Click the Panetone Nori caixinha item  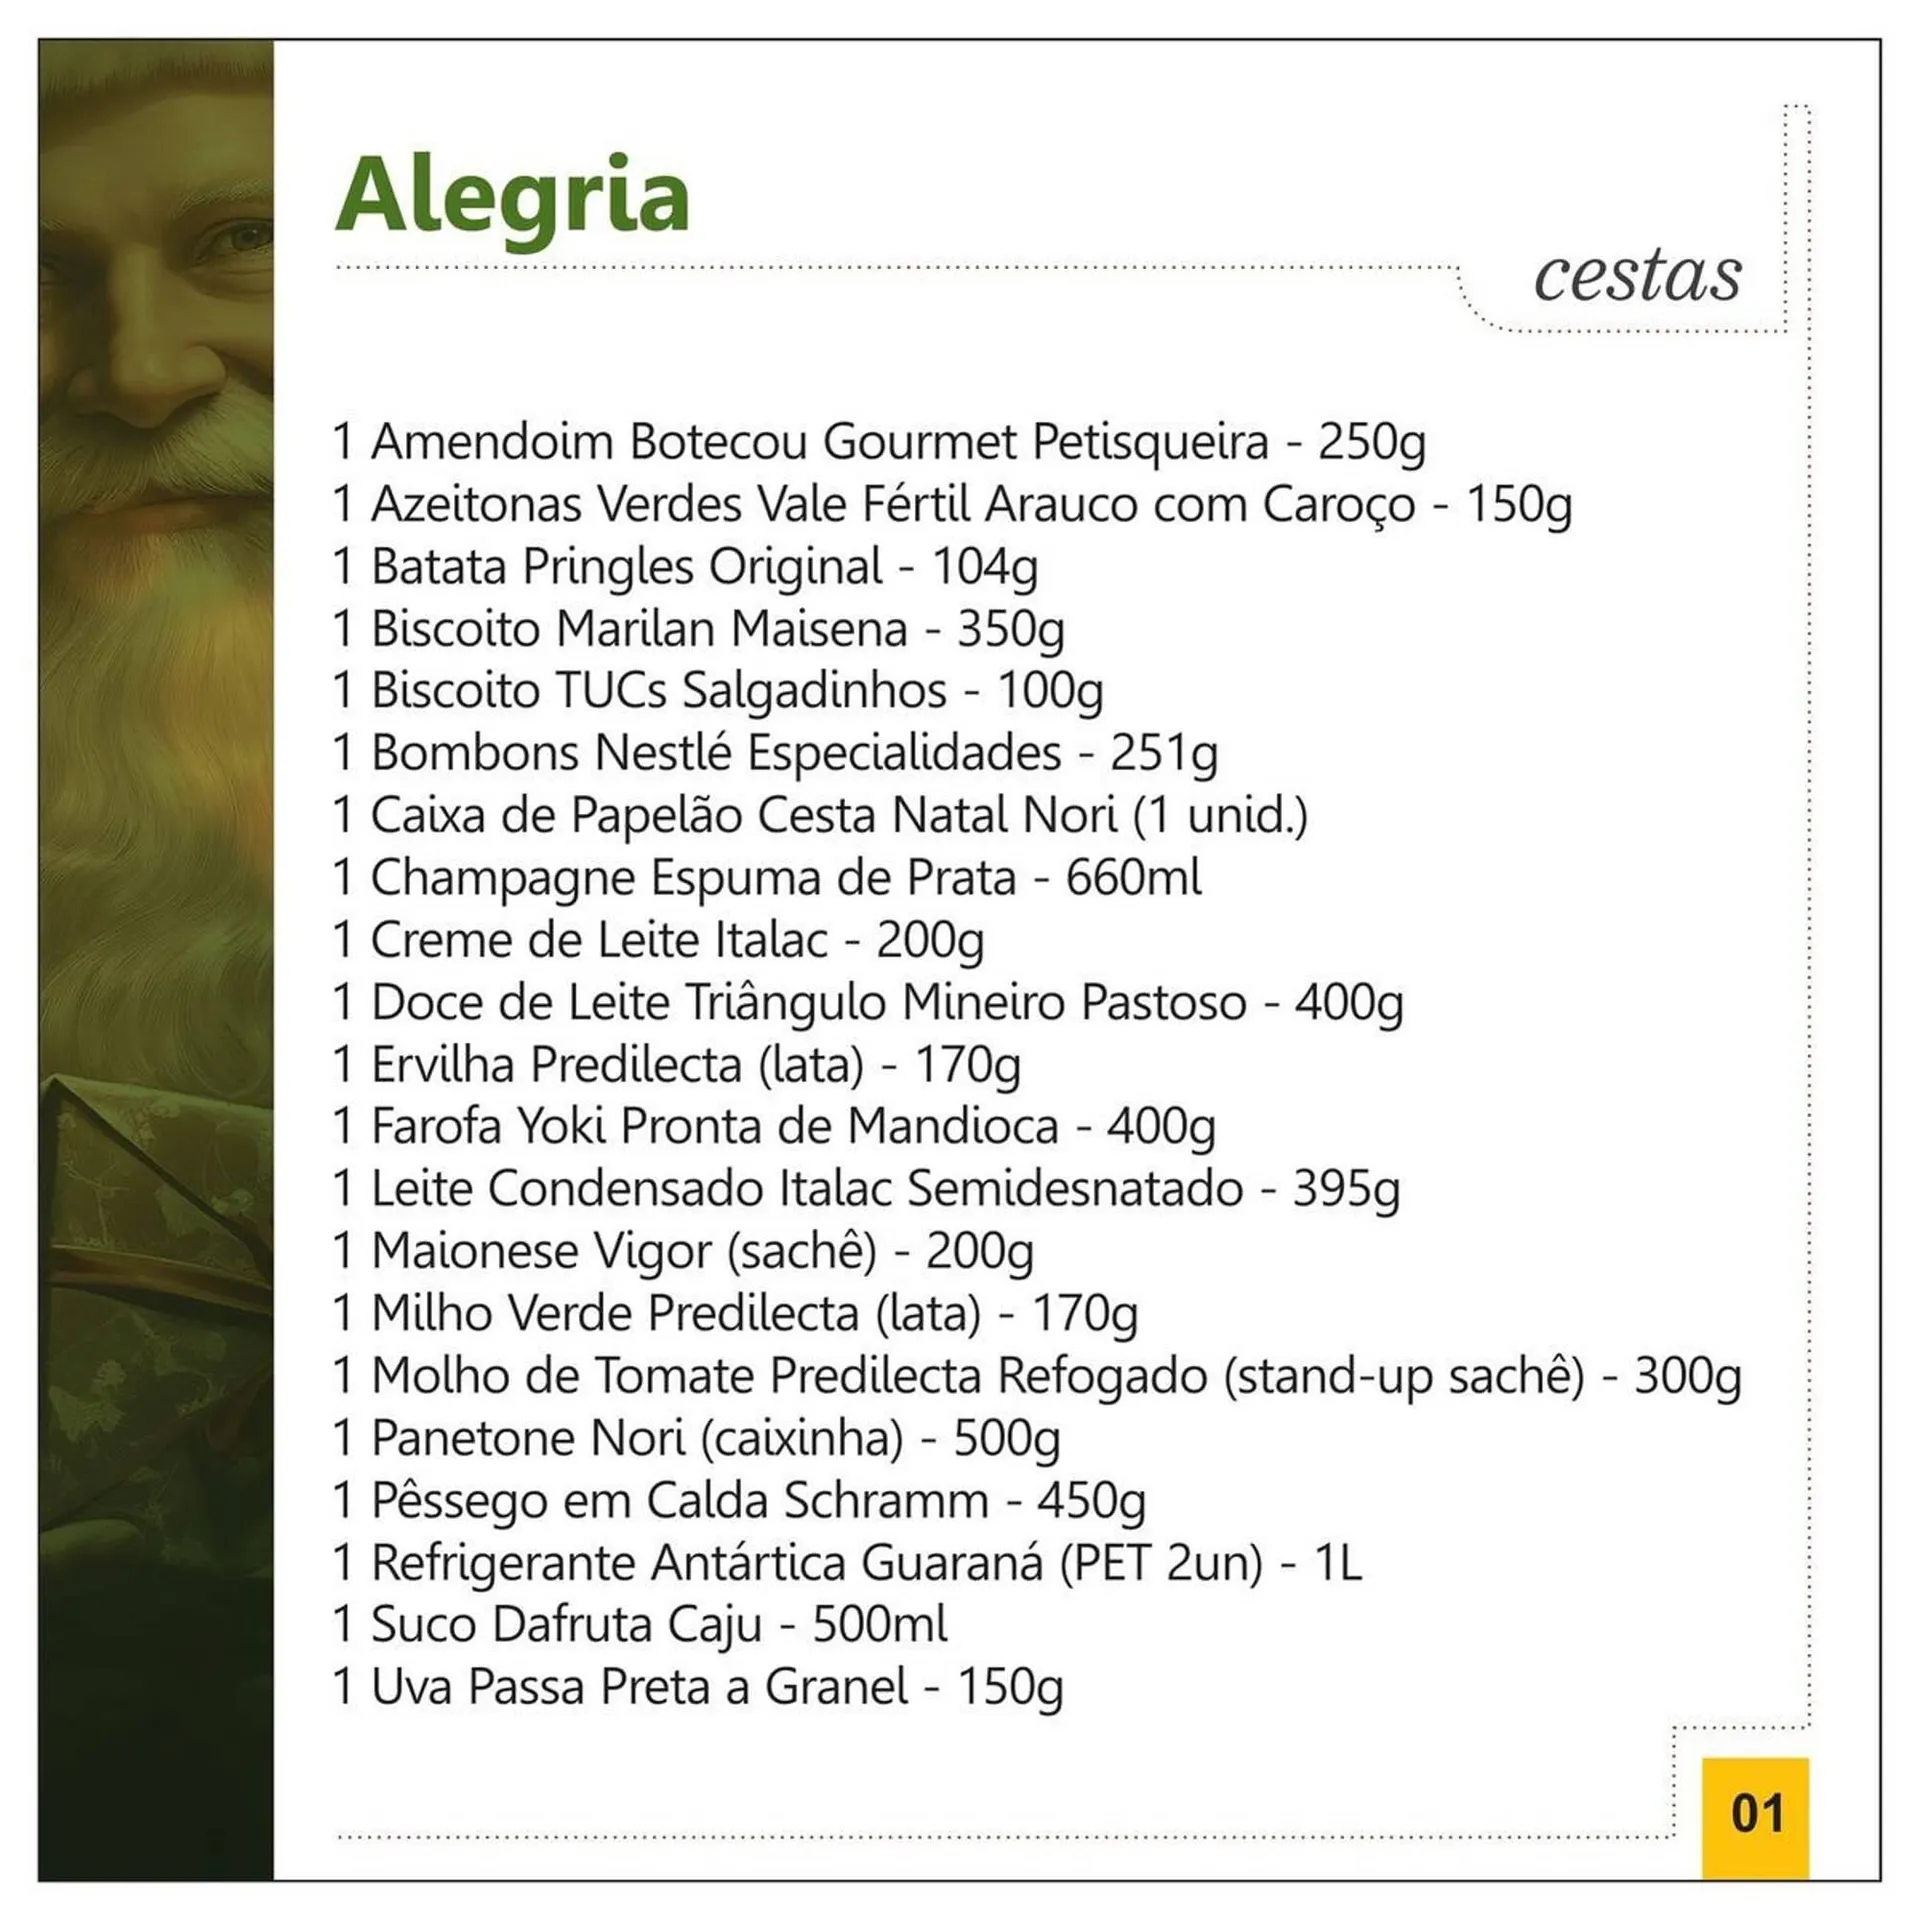click(696, 1438)
